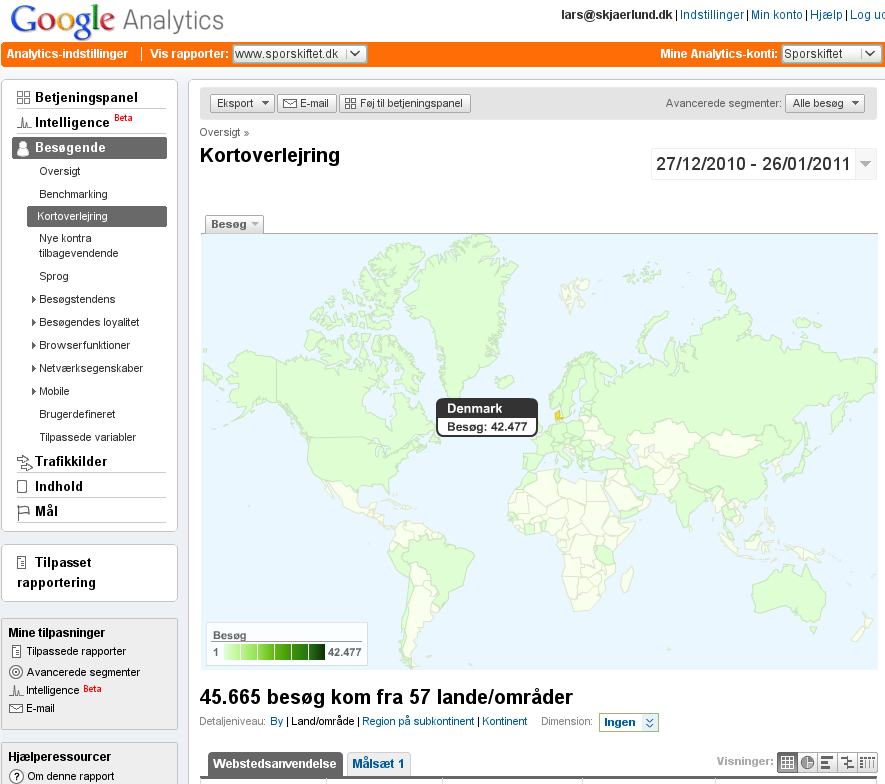Open the Mine Analytics-konti Sporskiftet dropdown

pyautogui.click(x=830, y=54)
